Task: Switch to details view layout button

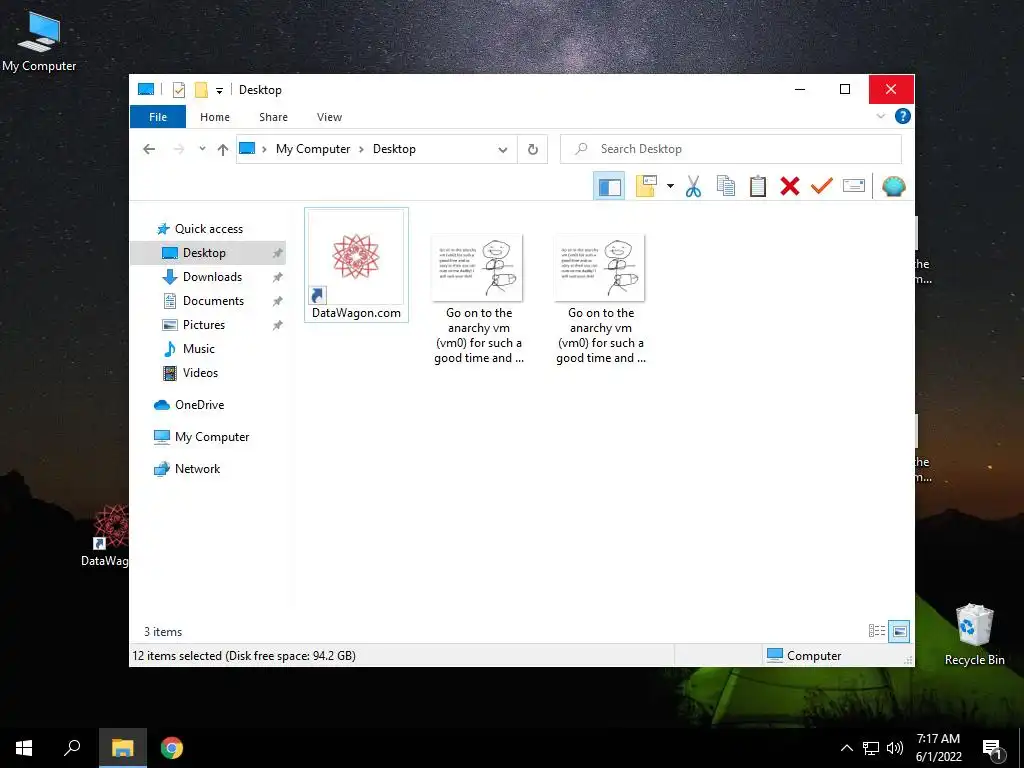Action: [876, 631]
